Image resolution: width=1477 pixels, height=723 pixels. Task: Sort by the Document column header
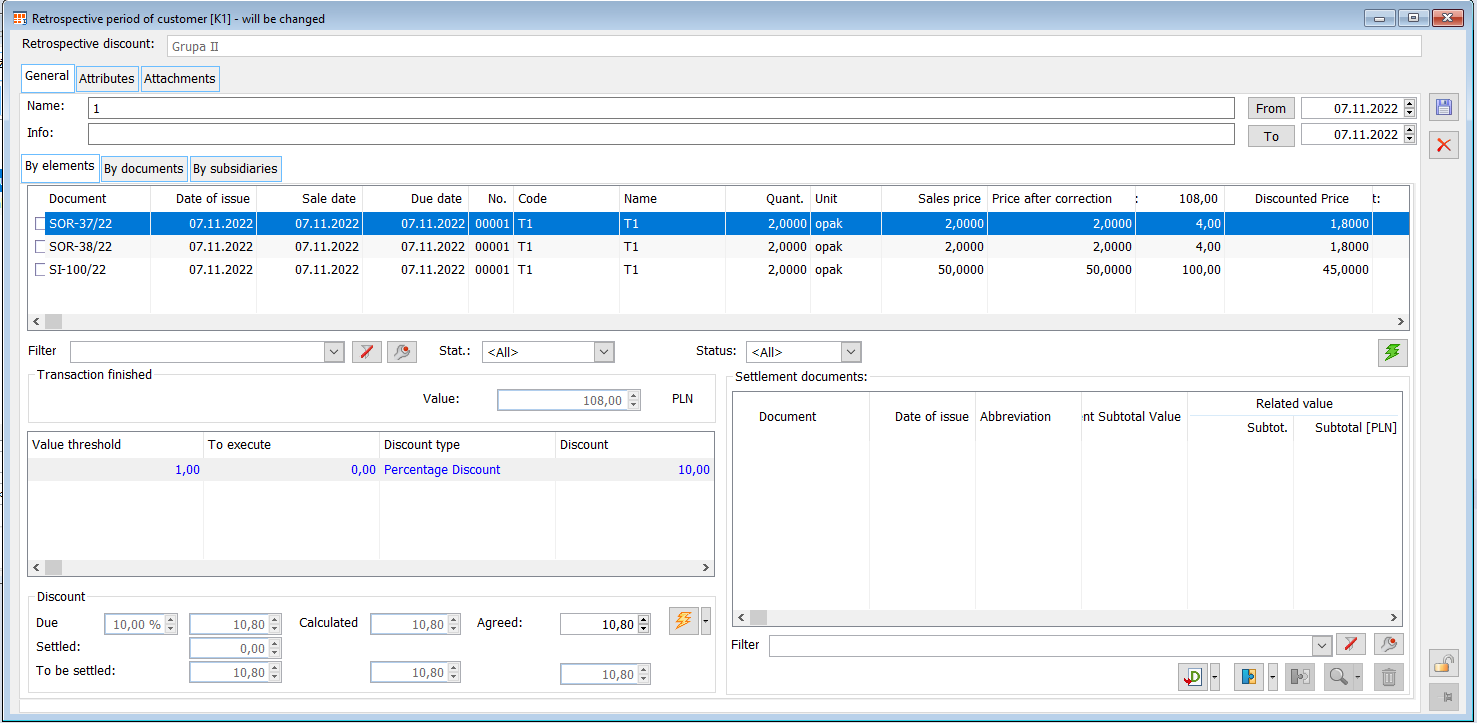(x=90, y=199)
